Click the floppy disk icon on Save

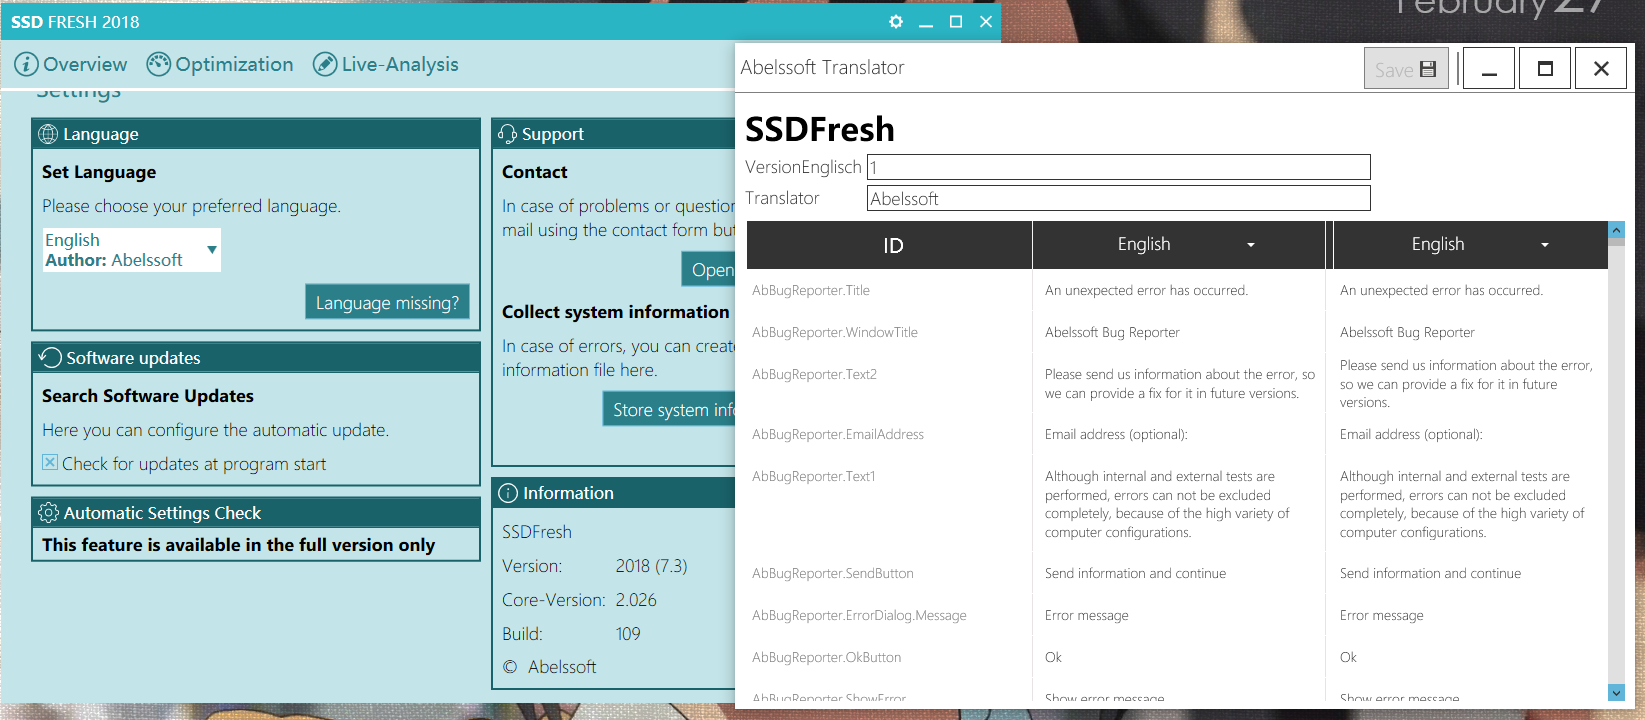coord(1428,69)
